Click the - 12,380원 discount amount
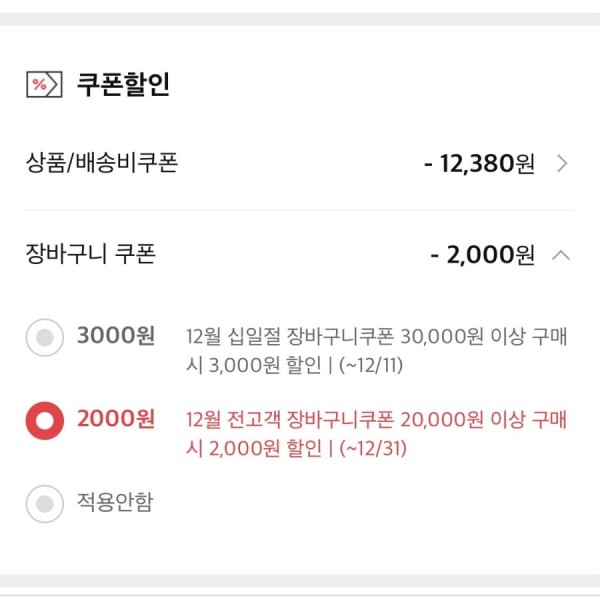 (x=479, y=164)
